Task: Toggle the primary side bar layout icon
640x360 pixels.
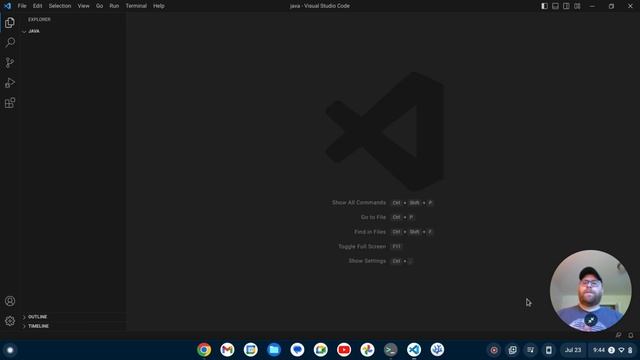Action: 544,6
